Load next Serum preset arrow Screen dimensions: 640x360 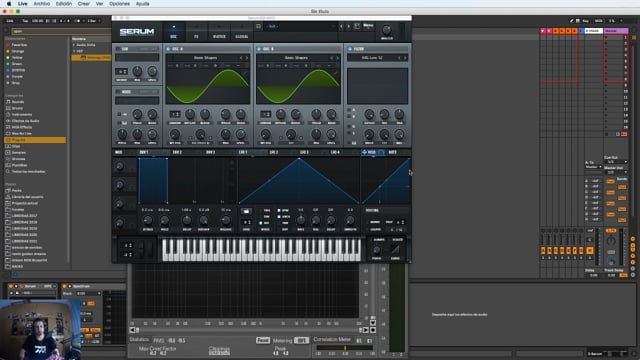pos(349,27)
